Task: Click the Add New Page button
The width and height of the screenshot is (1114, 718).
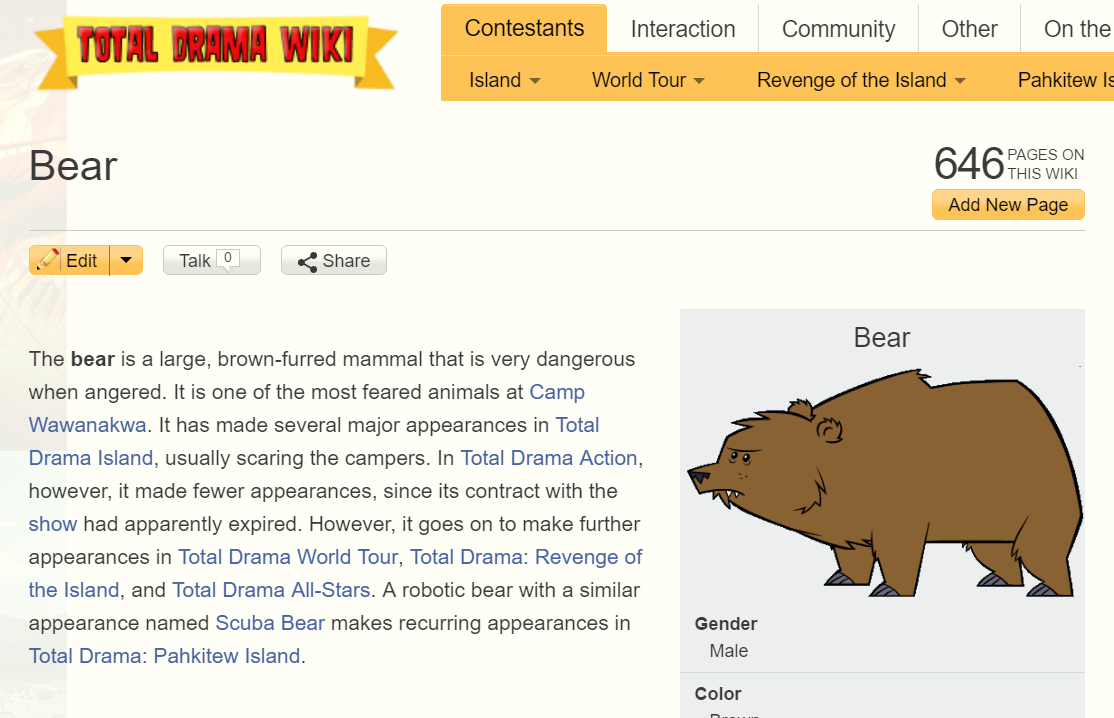Action: pos(1008,205)
